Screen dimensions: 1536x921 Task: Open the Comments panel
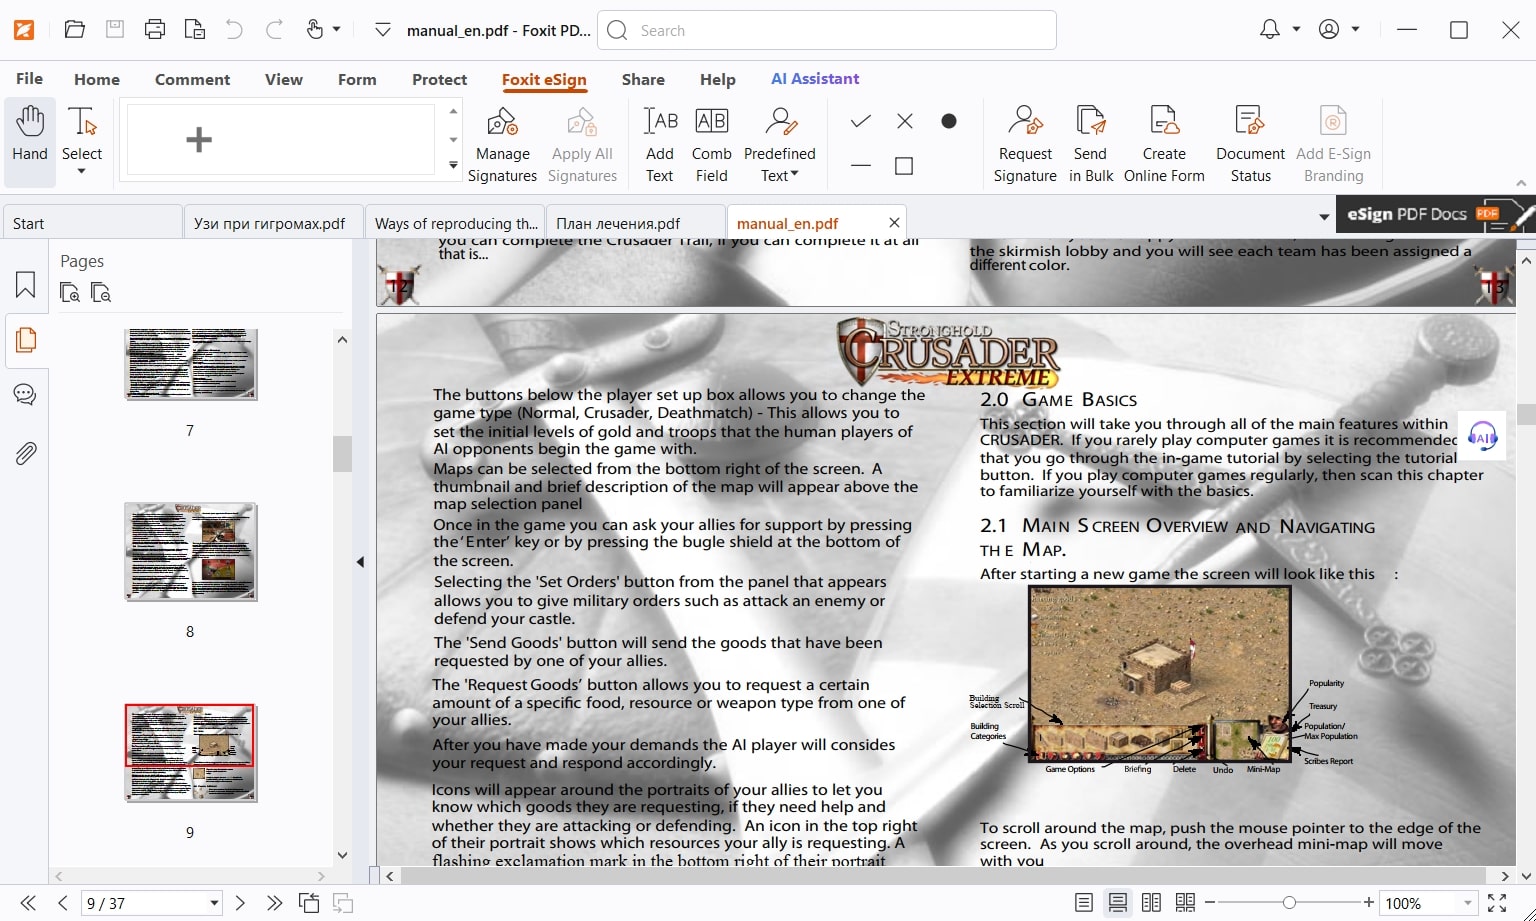[x=26, y=394]
